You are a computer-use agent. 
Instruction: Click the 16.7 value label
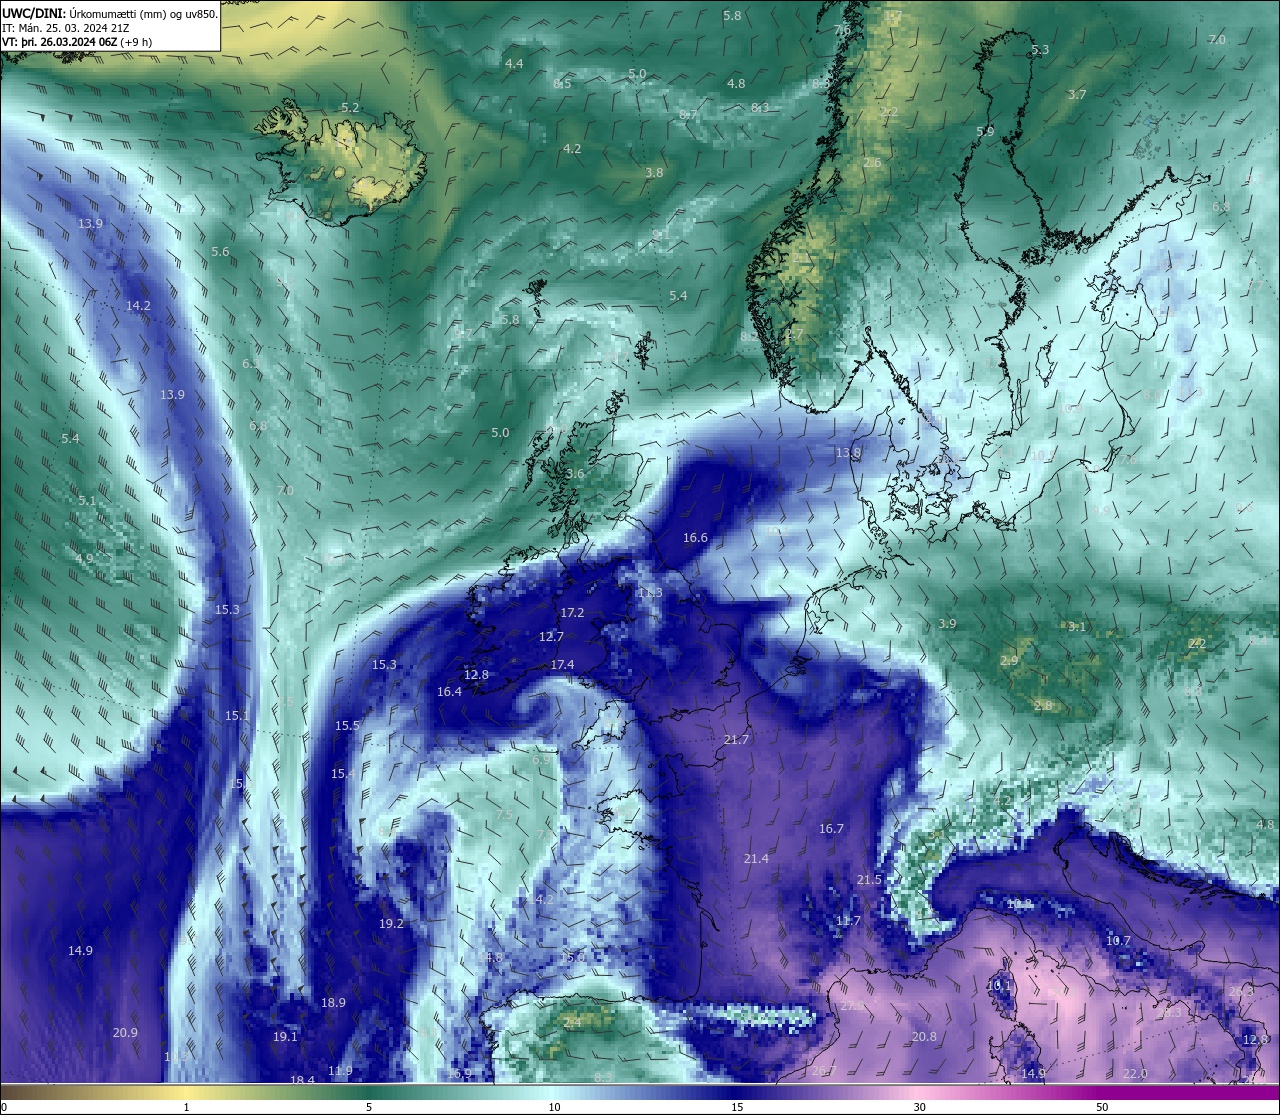[x=831, y=828]
